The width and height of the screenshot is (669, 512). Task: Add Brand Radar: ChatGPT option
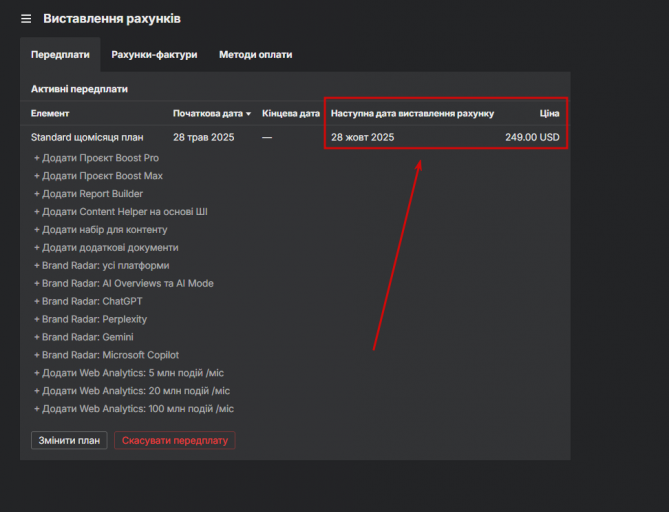click(88, 301)
